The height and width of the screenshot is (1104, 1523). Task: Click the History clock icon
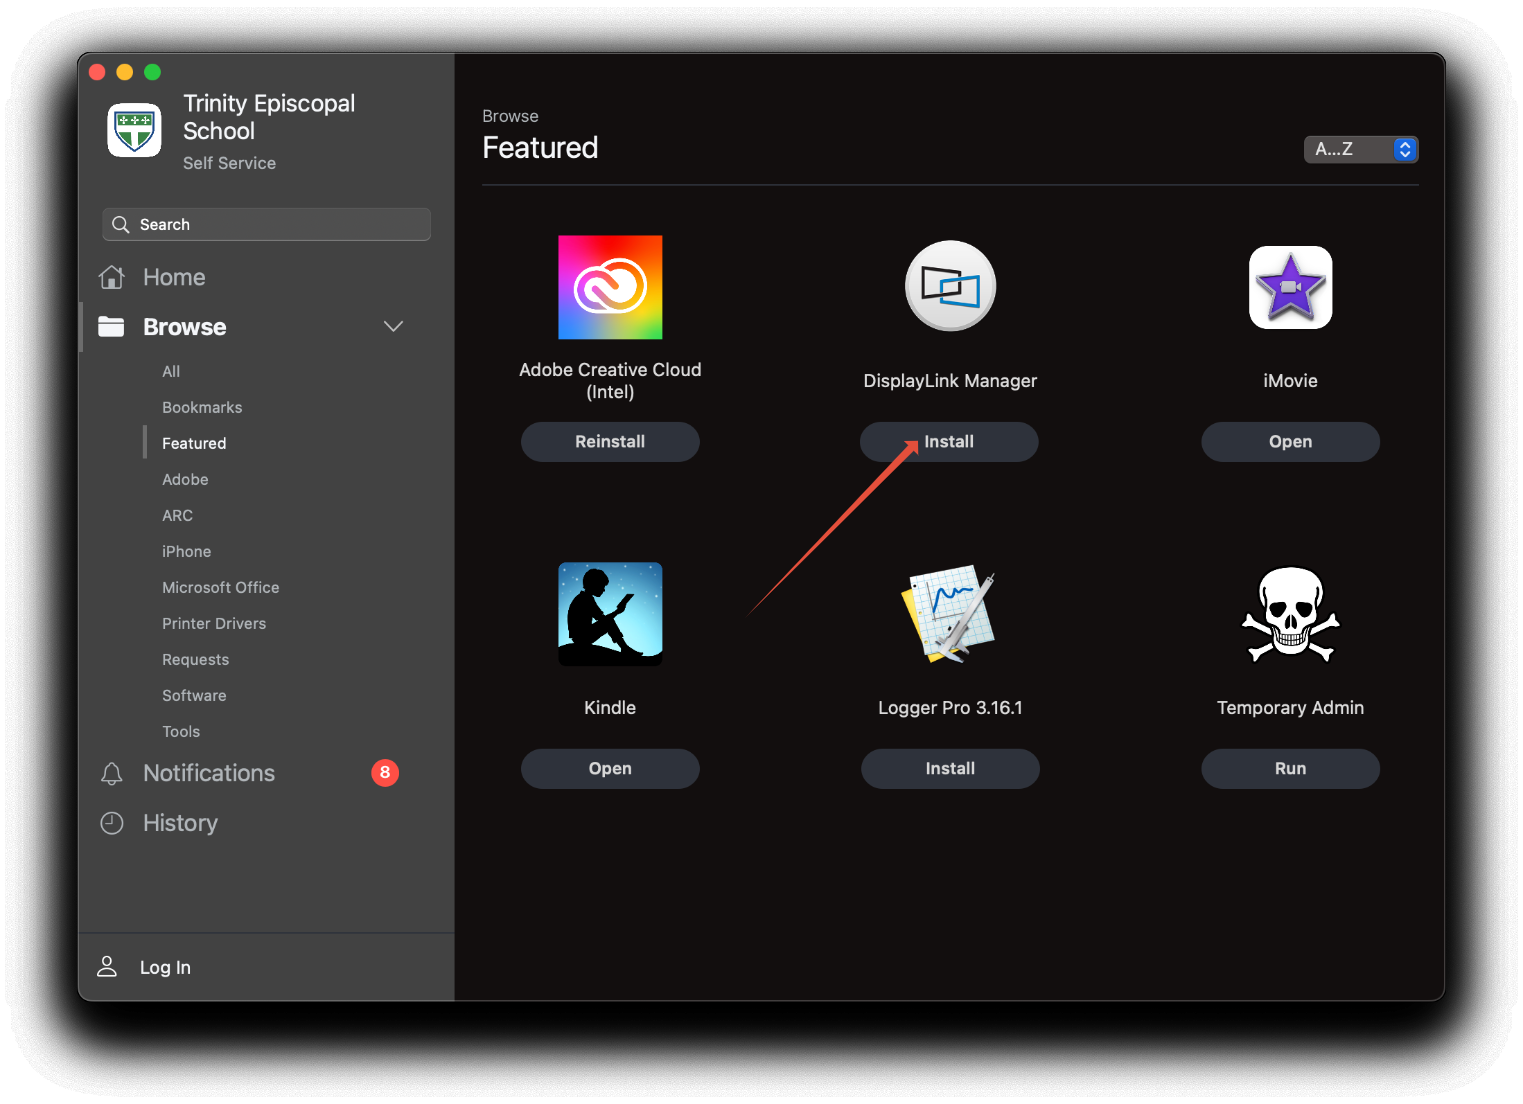[112, 823]
